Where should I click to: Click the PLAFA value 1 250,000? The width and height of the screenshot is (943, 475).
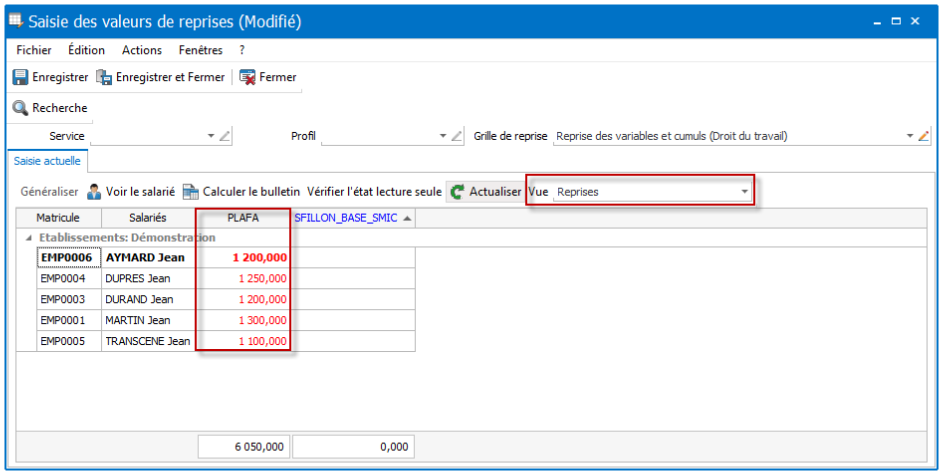click(262, 279)
